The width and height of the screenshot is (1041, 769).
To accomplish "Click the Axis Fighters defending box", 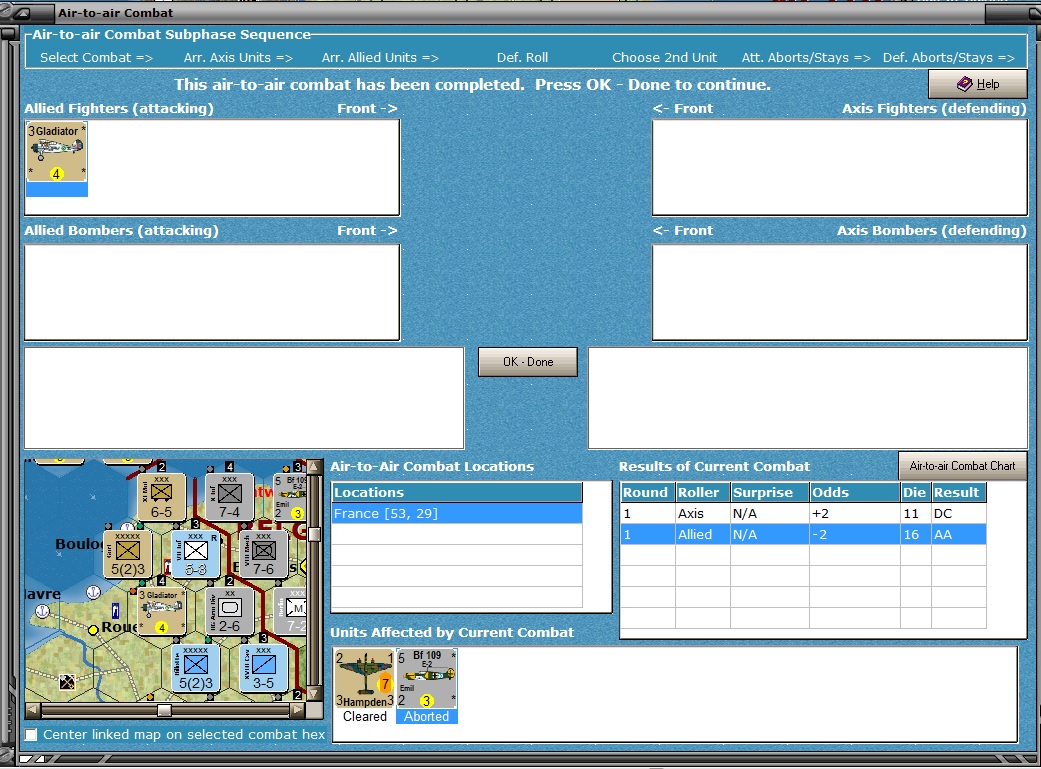I will [x=840, y=167].
